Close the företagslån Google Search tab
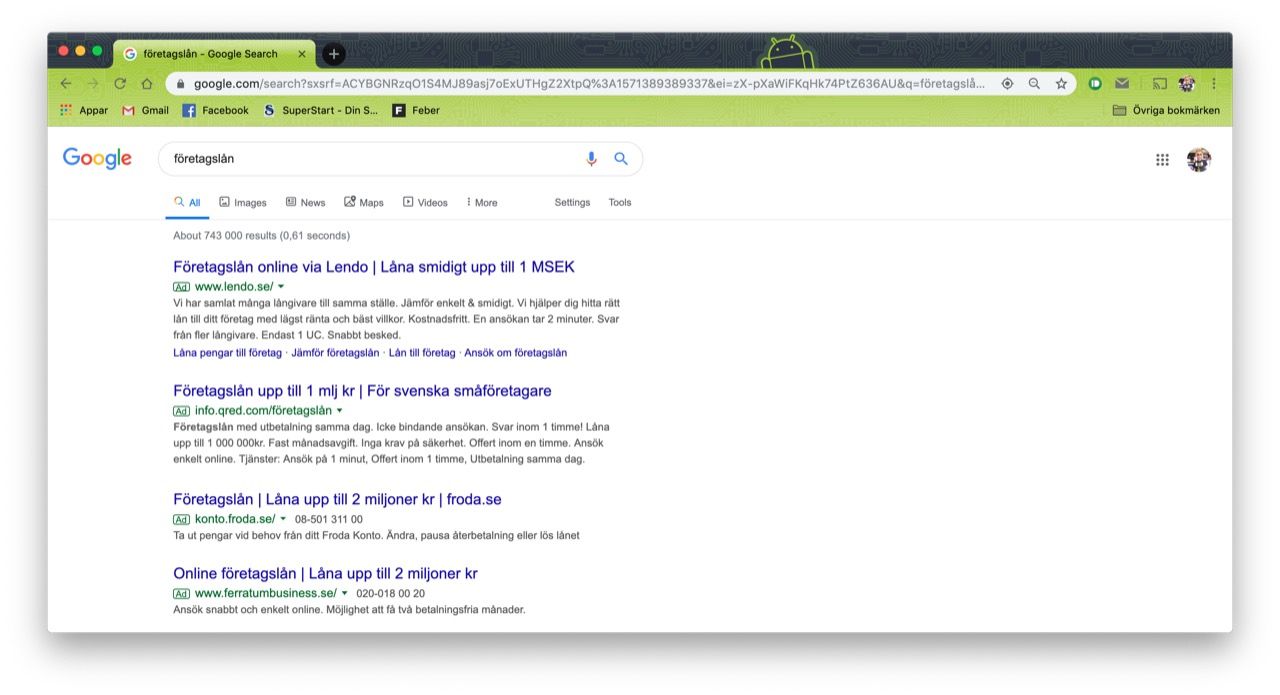This screenshot has width=1280, height=695. tap(302, 54)
